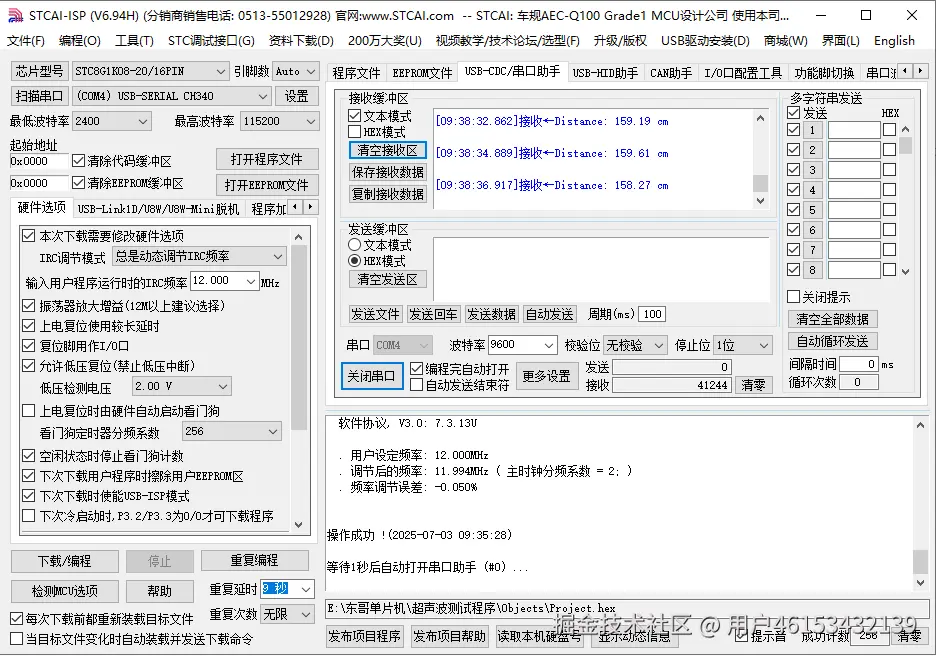Screen dimensions: 936x657
Task: Click 清零 button next to receive counter
Action: tap(753, 385)
